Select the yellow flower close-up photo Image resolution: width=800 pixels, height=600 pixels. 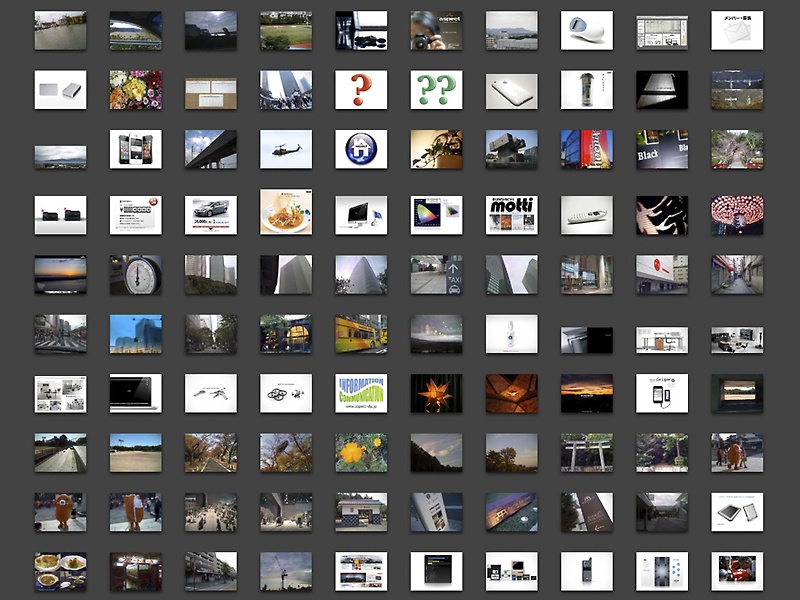[361, 453]
